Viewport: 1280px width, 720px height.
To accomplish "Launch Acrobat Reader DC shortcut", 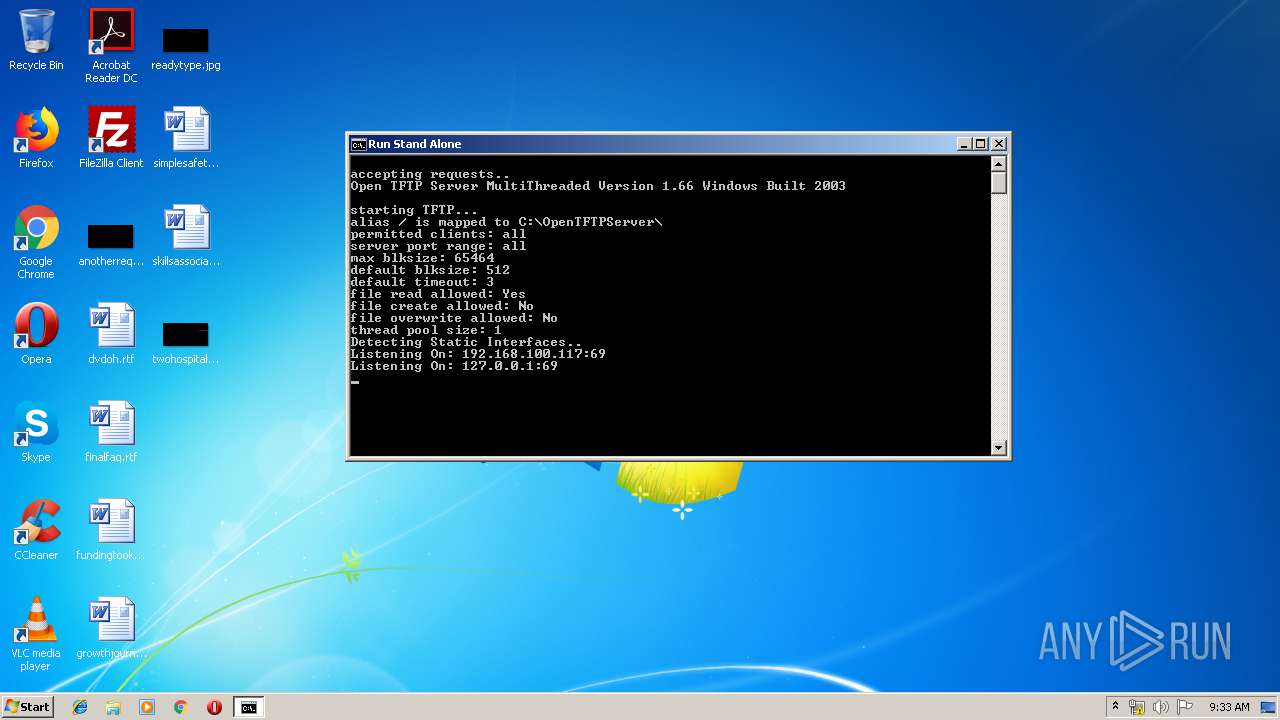I will 111,46.
